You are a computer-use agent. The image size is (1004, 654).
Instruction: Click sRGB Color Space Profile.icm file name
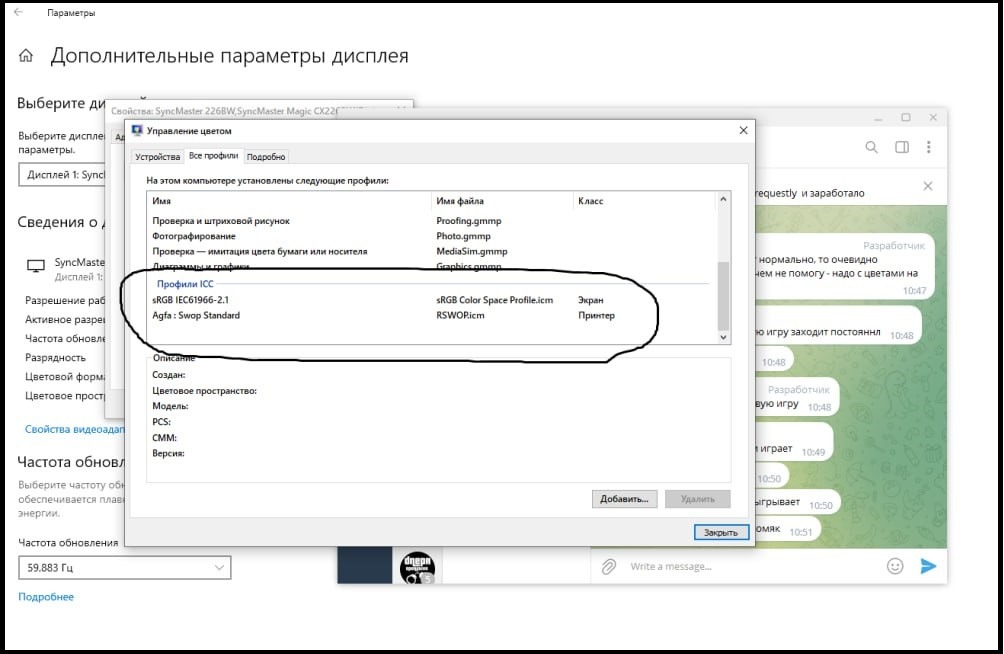(494, 300)
